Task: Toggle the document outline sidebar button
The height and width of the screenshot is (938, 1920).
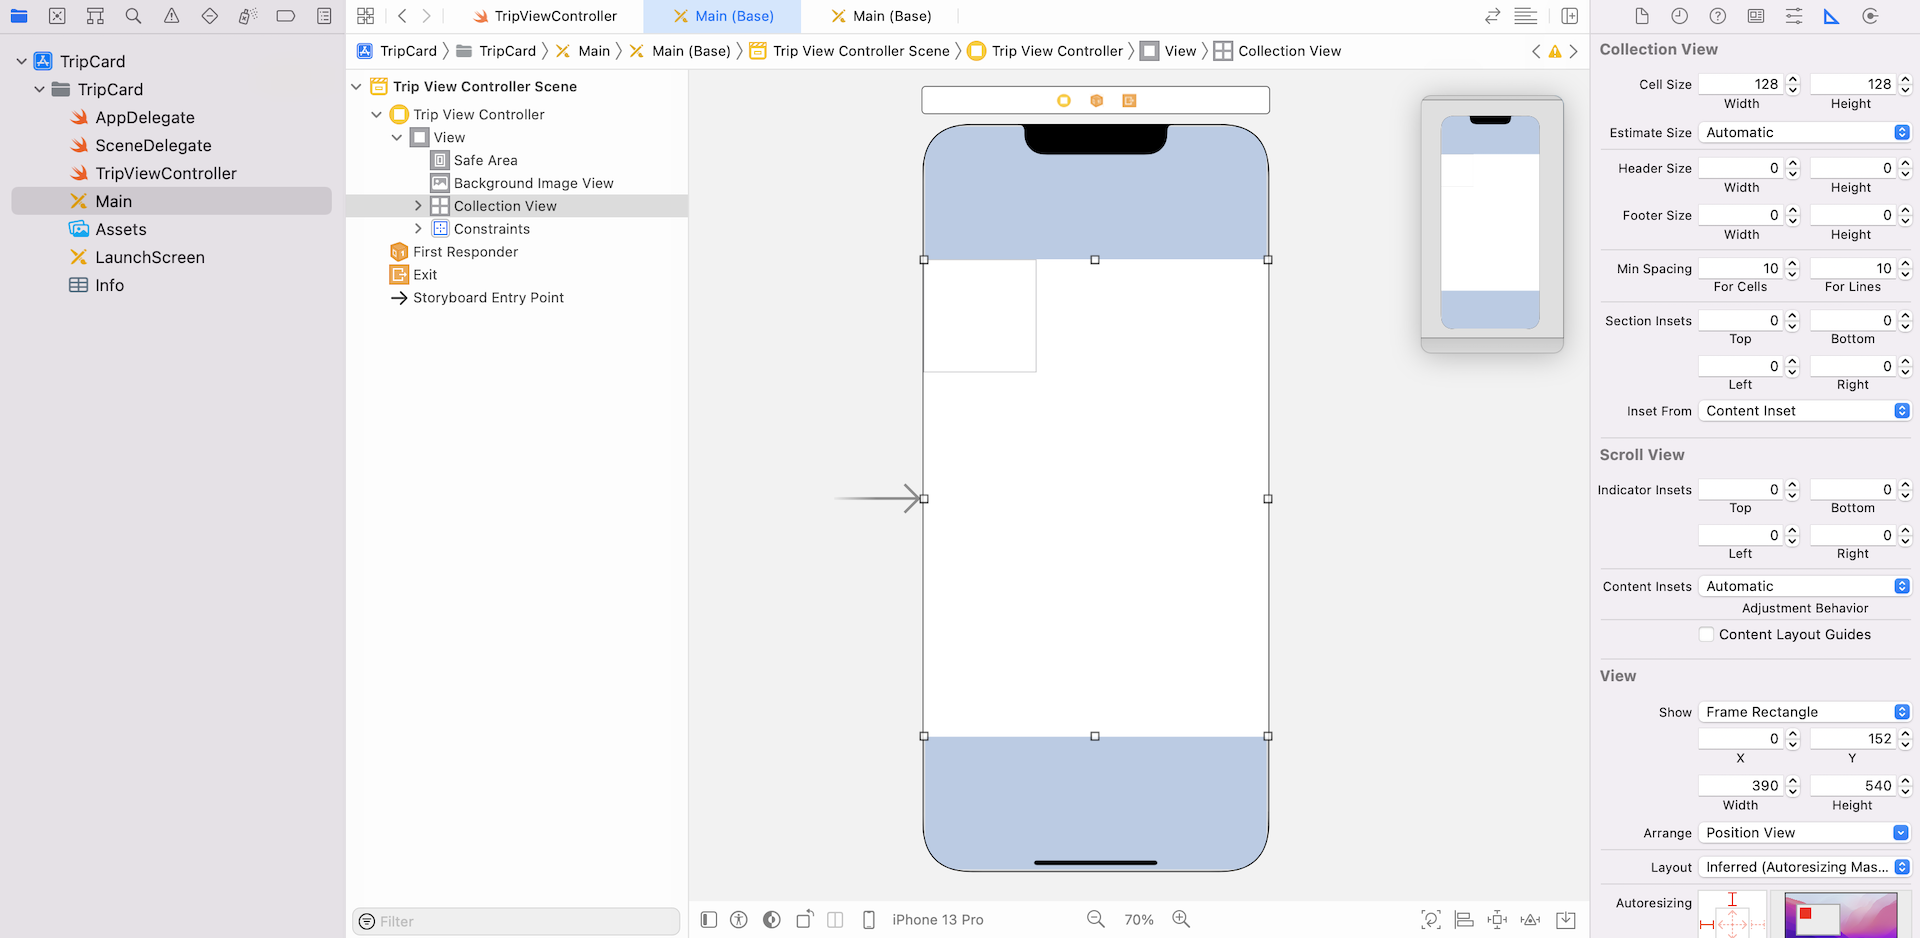Action: (709, 919)
